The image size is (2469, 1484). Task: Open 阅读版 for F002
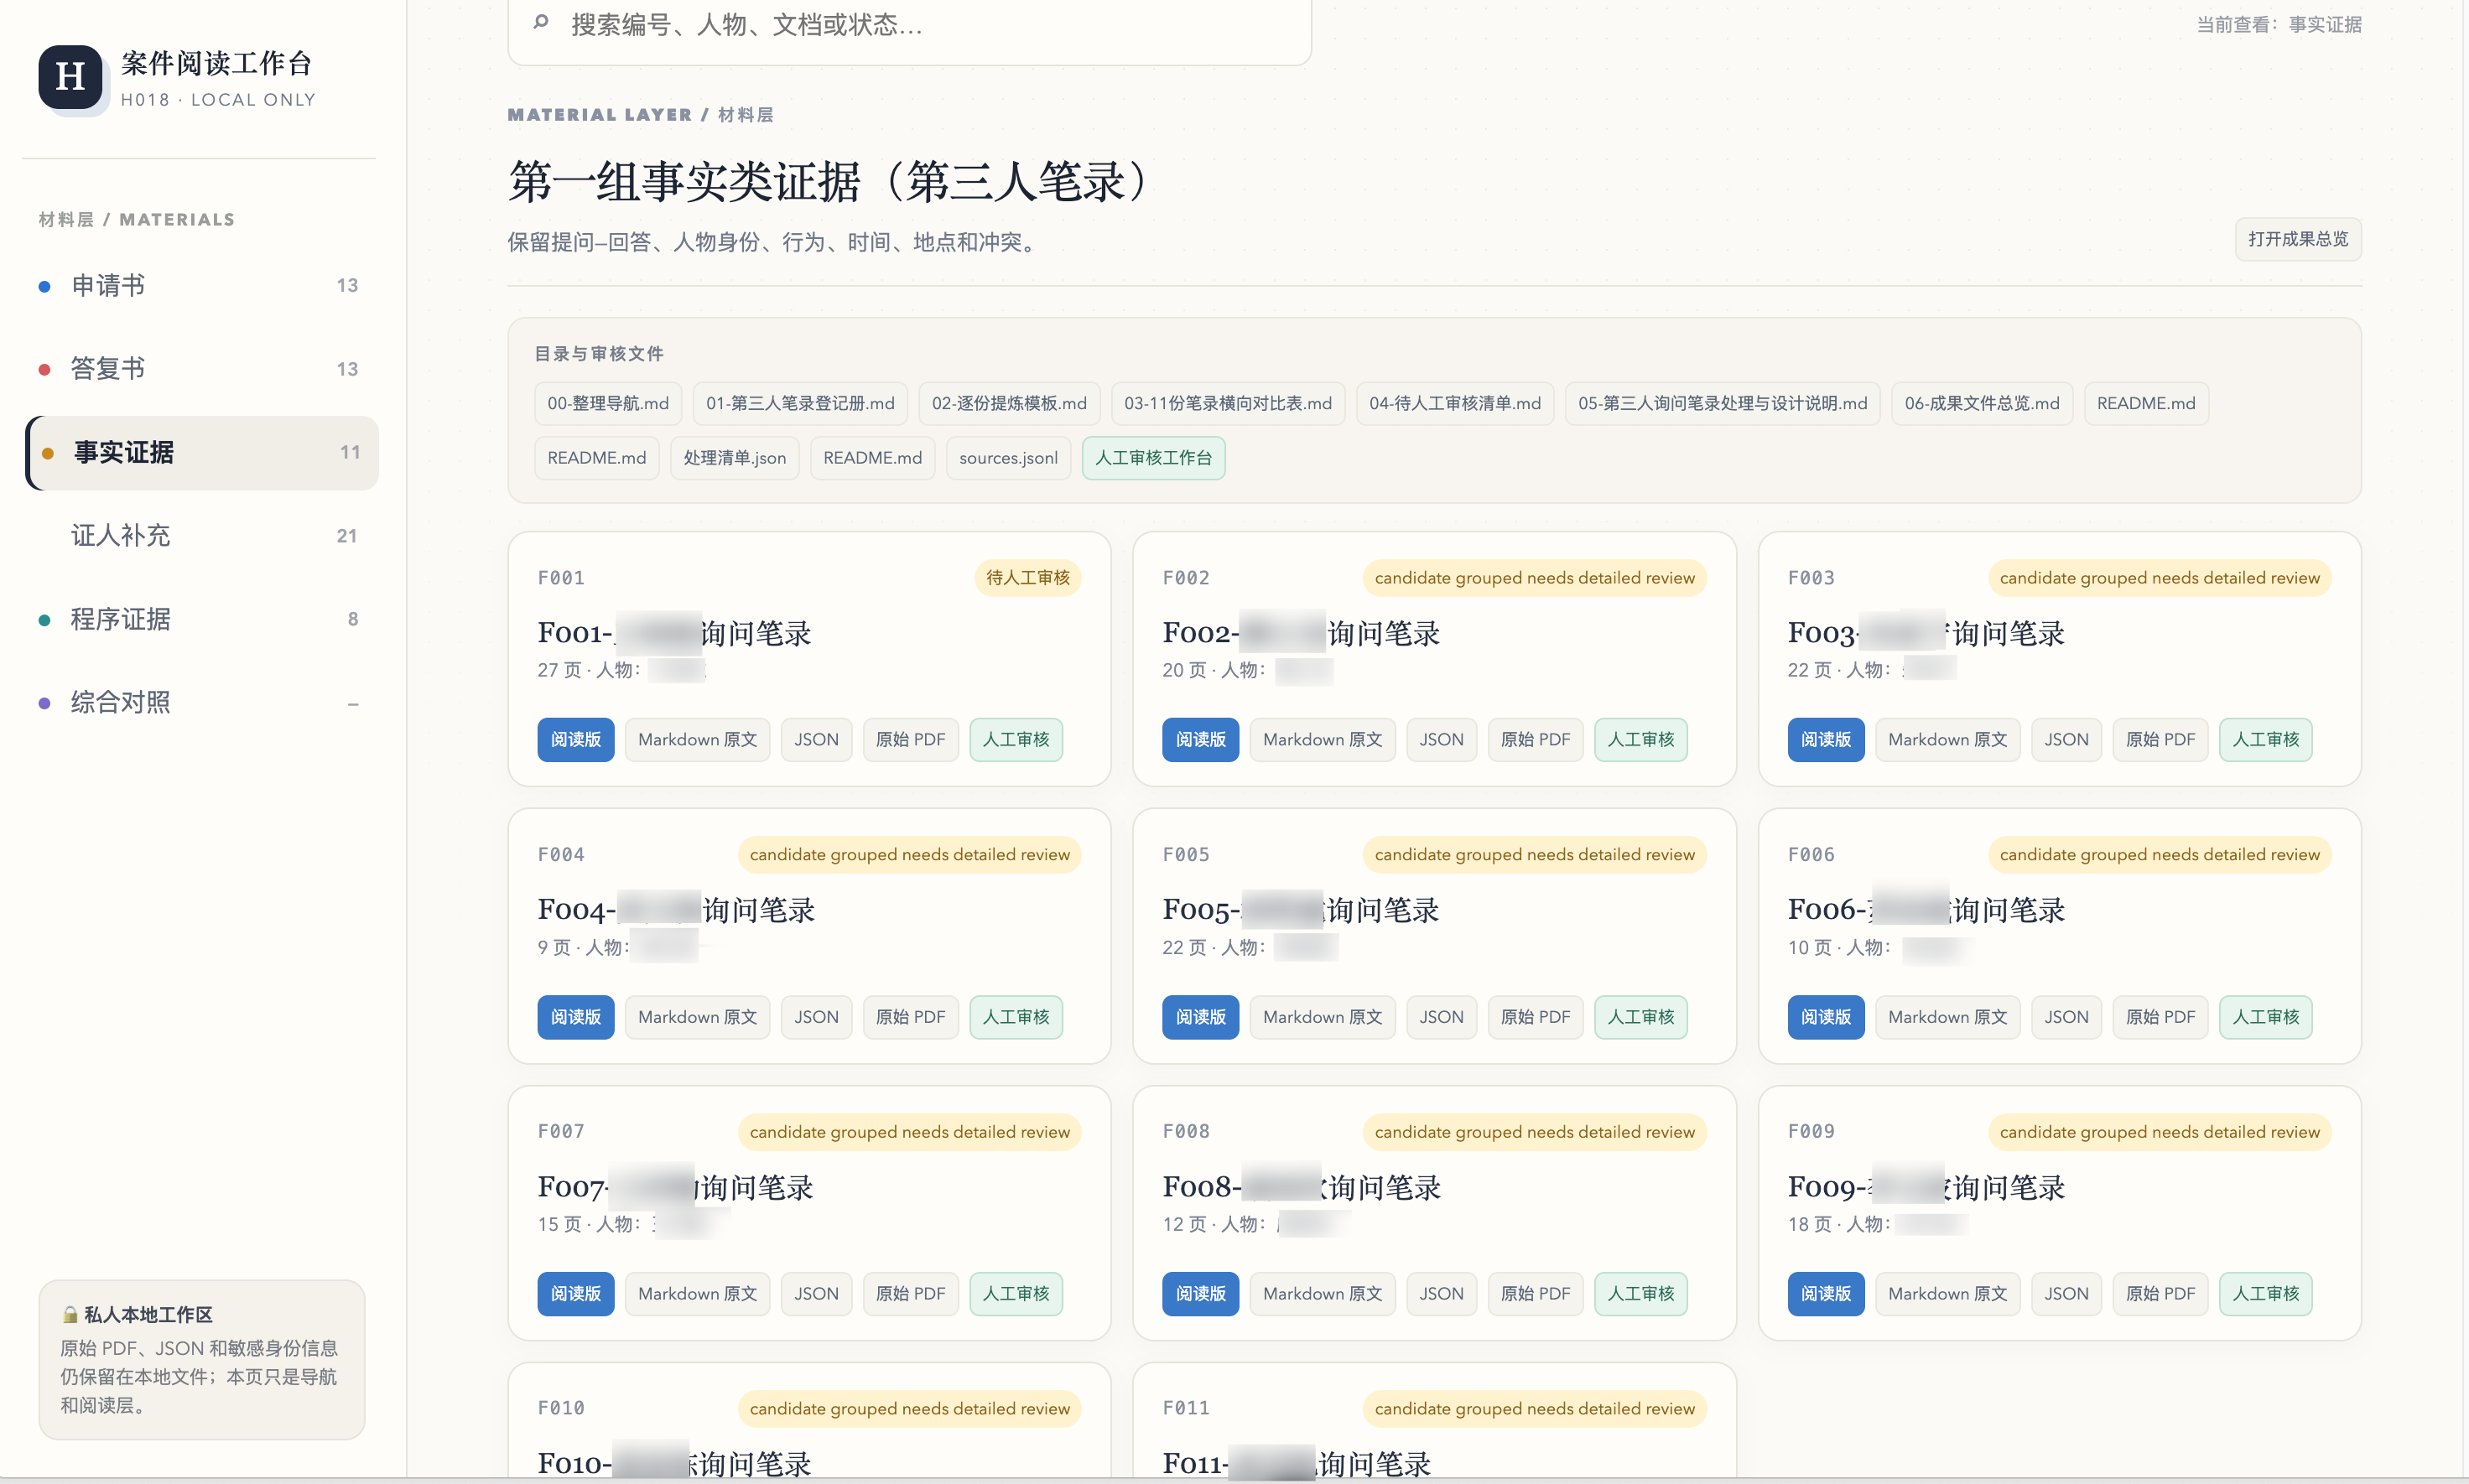coord(1200,740)
